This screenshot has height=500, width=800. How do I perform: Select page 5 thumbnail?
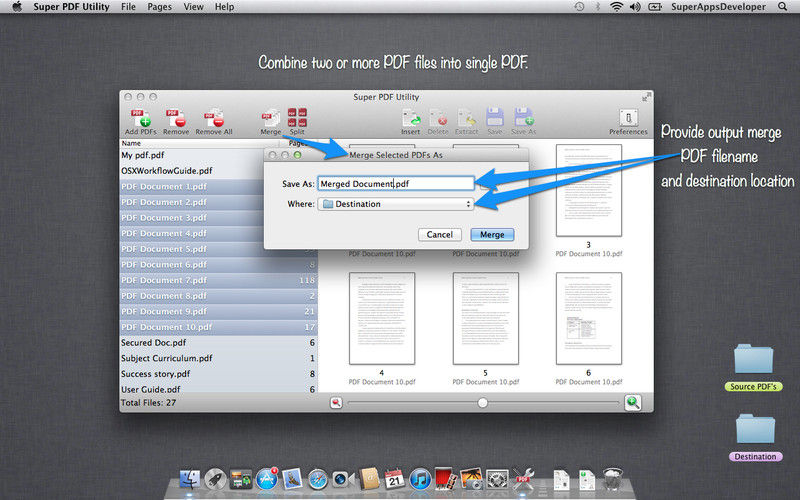tap(486, 318)
